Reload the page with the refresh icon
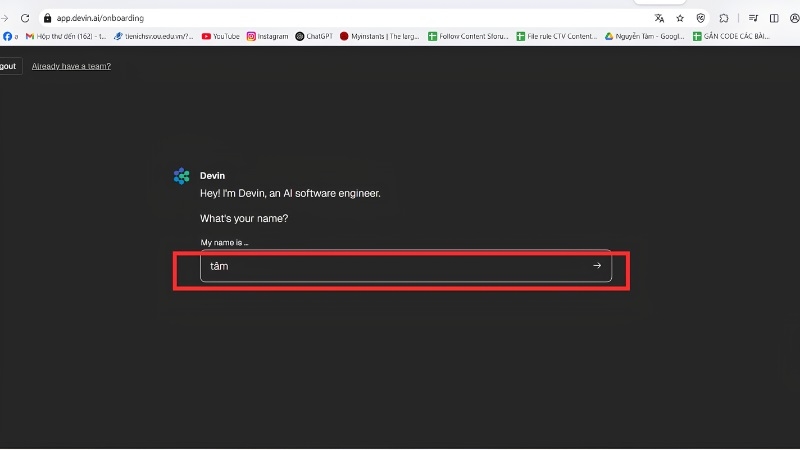Image resolution: width=800 pixels, height=450 pixels. pos(25,18)
